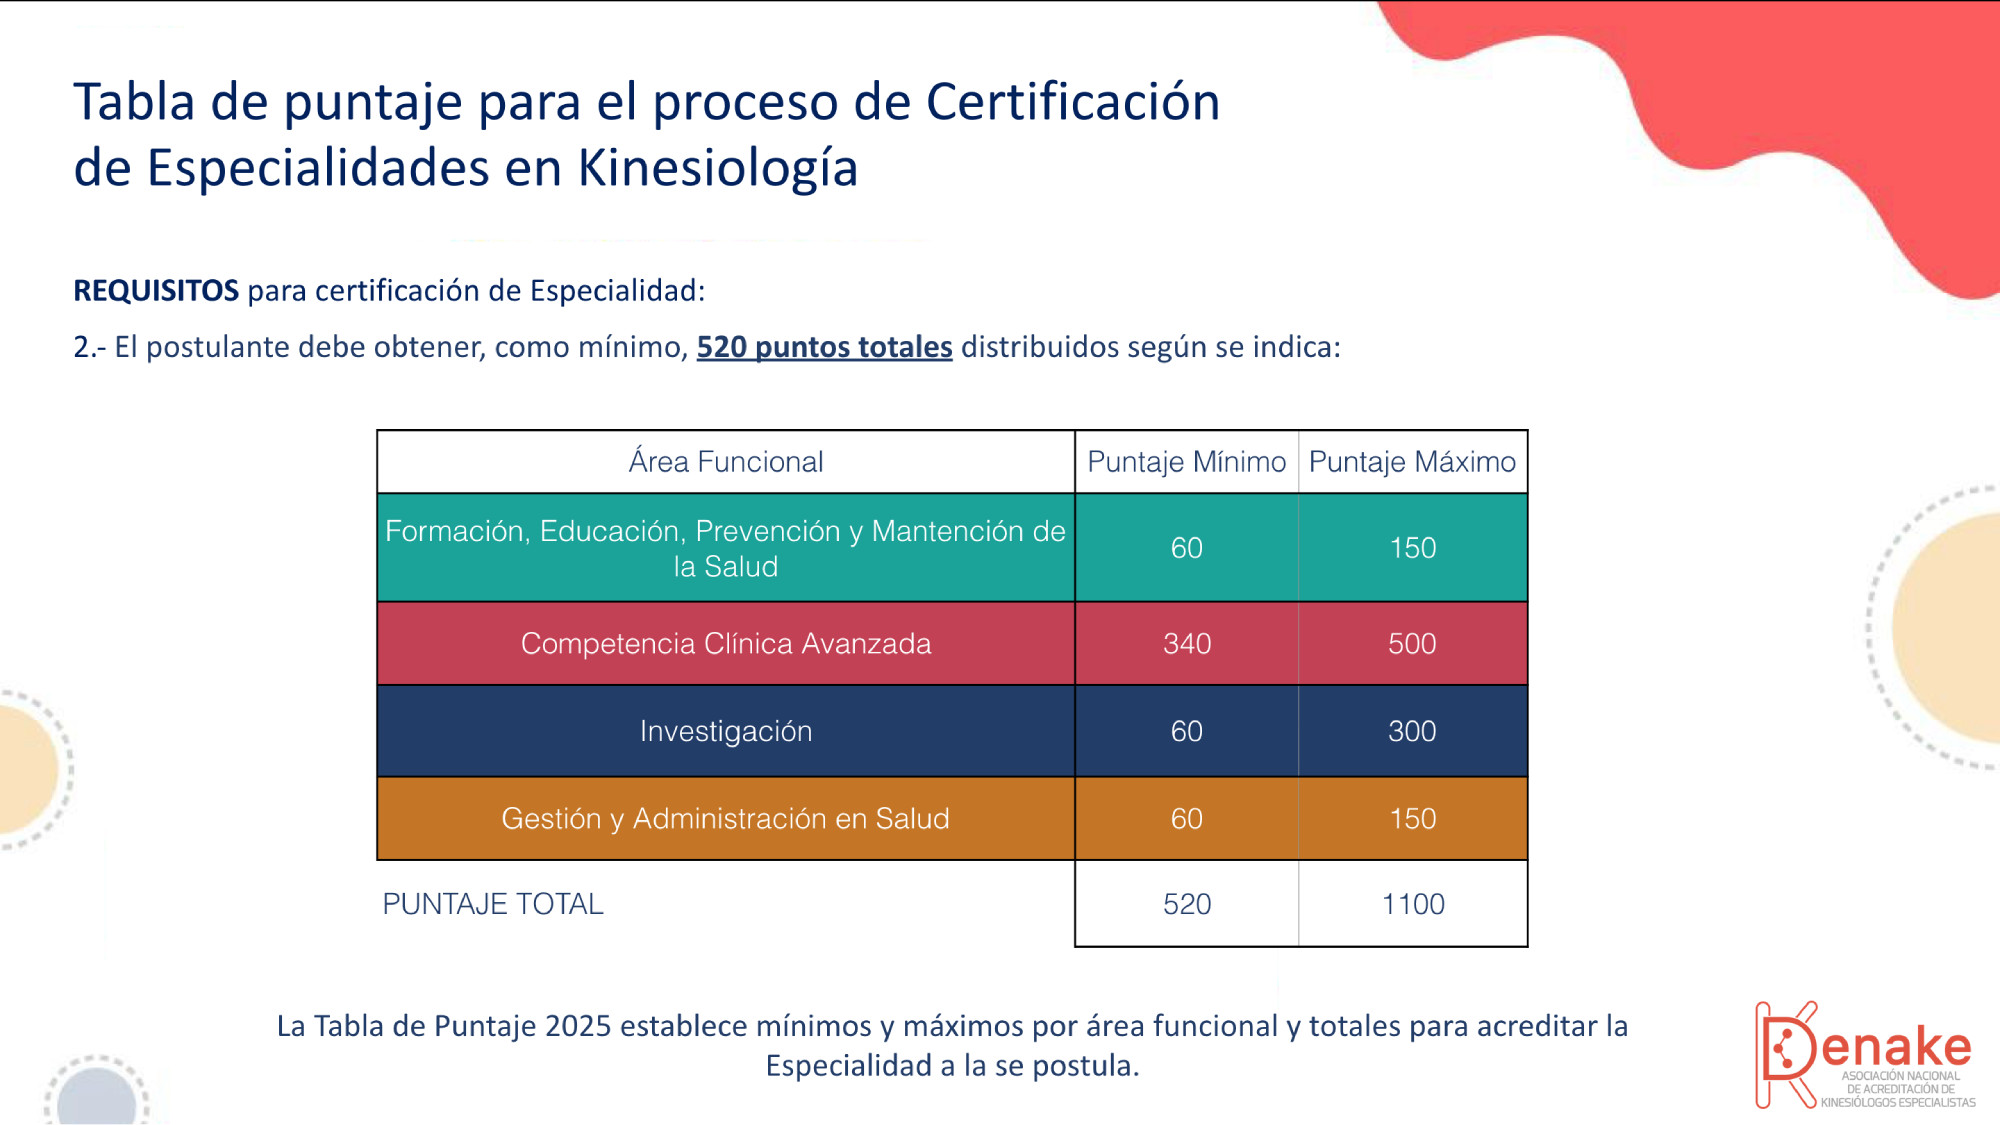2000x1125 pixels.
Task: Click the minimum value 340 cell
Action: (x=1186, y=644)
